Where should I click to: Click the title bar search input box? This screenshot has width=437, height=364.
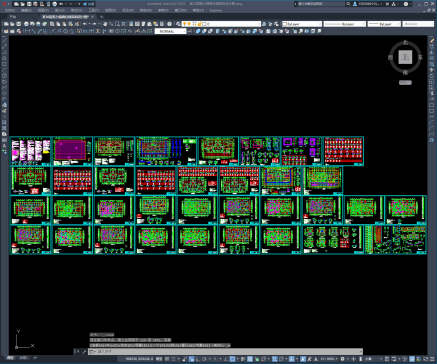click(x=320, y=4)
